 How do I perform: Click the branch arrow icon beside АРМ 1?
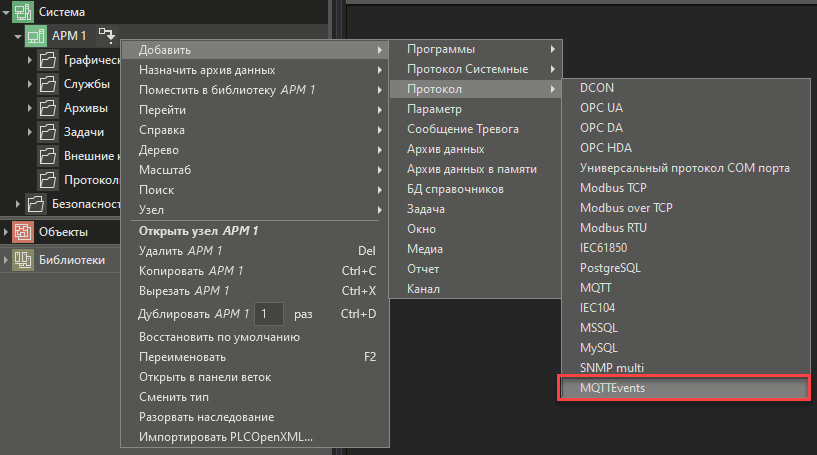(106, 36)
